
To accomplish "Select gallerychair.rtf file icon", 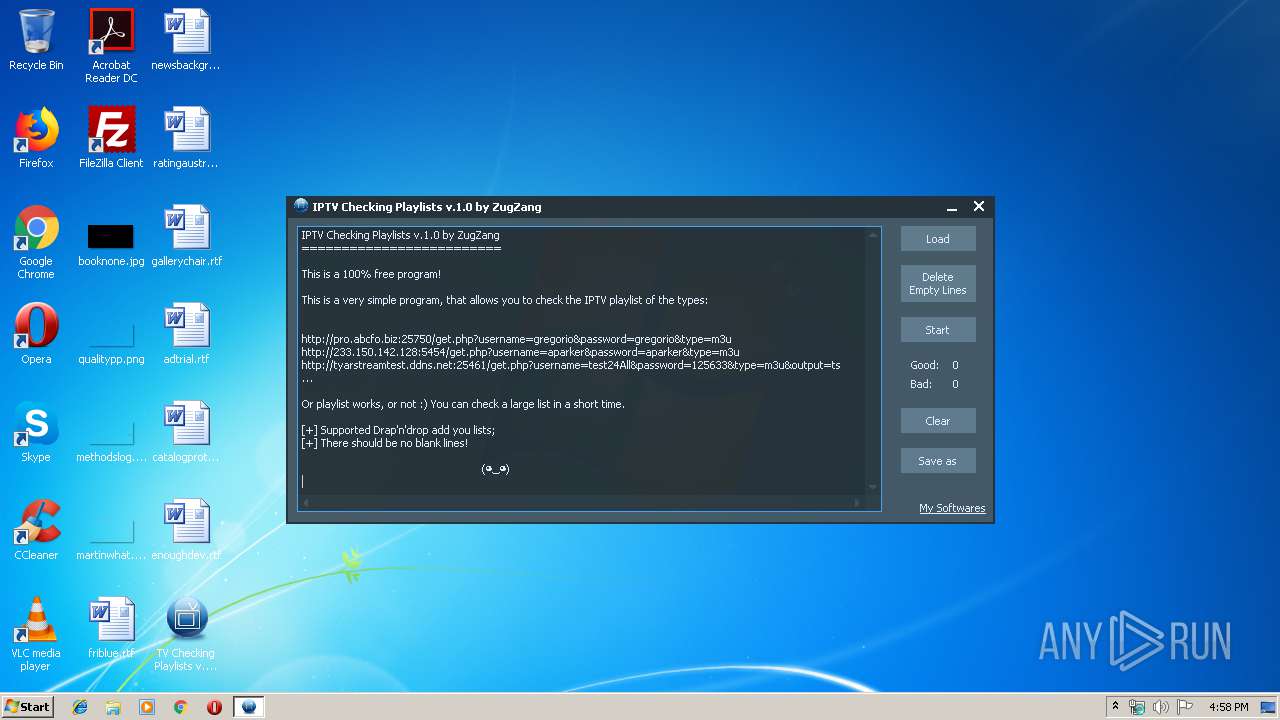I will 186,236.
